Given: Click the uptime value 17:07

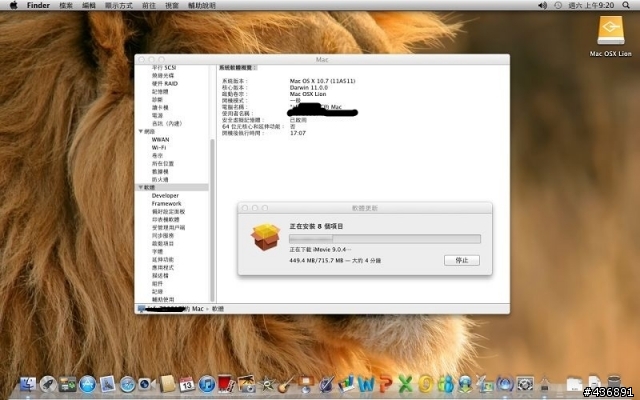Looking at the screenshot, I should point(298,133).
